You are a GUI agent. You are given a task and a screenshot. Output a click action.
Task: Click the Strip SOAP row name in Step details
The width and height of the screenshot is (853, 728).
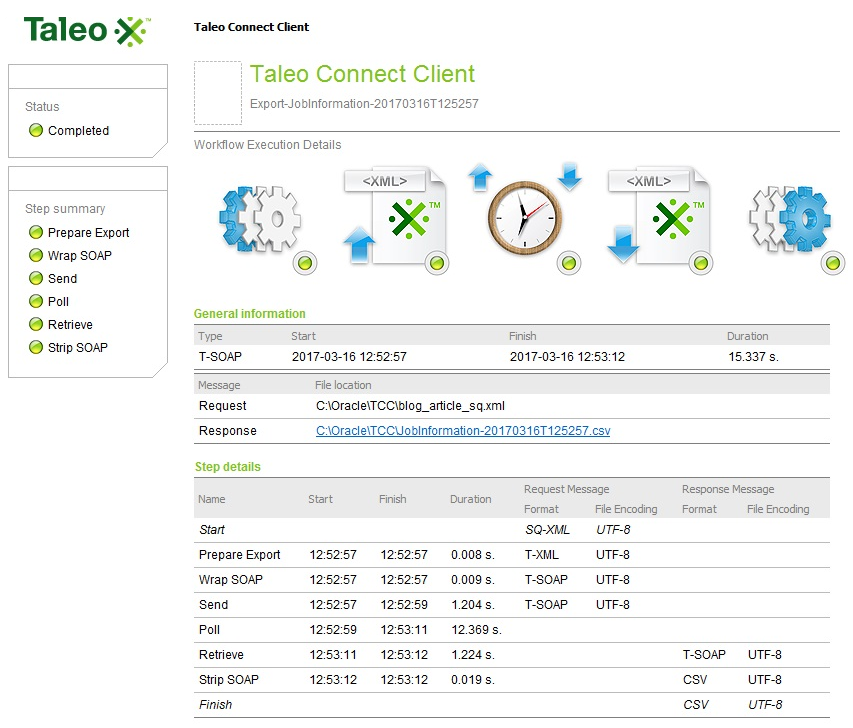229,680
